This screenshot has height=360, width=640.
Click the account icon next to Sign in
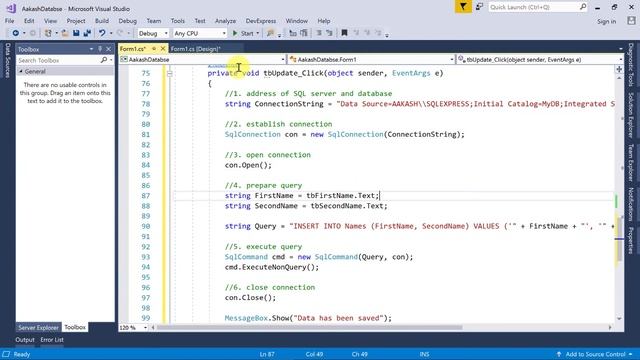click(x=631, y=21)
